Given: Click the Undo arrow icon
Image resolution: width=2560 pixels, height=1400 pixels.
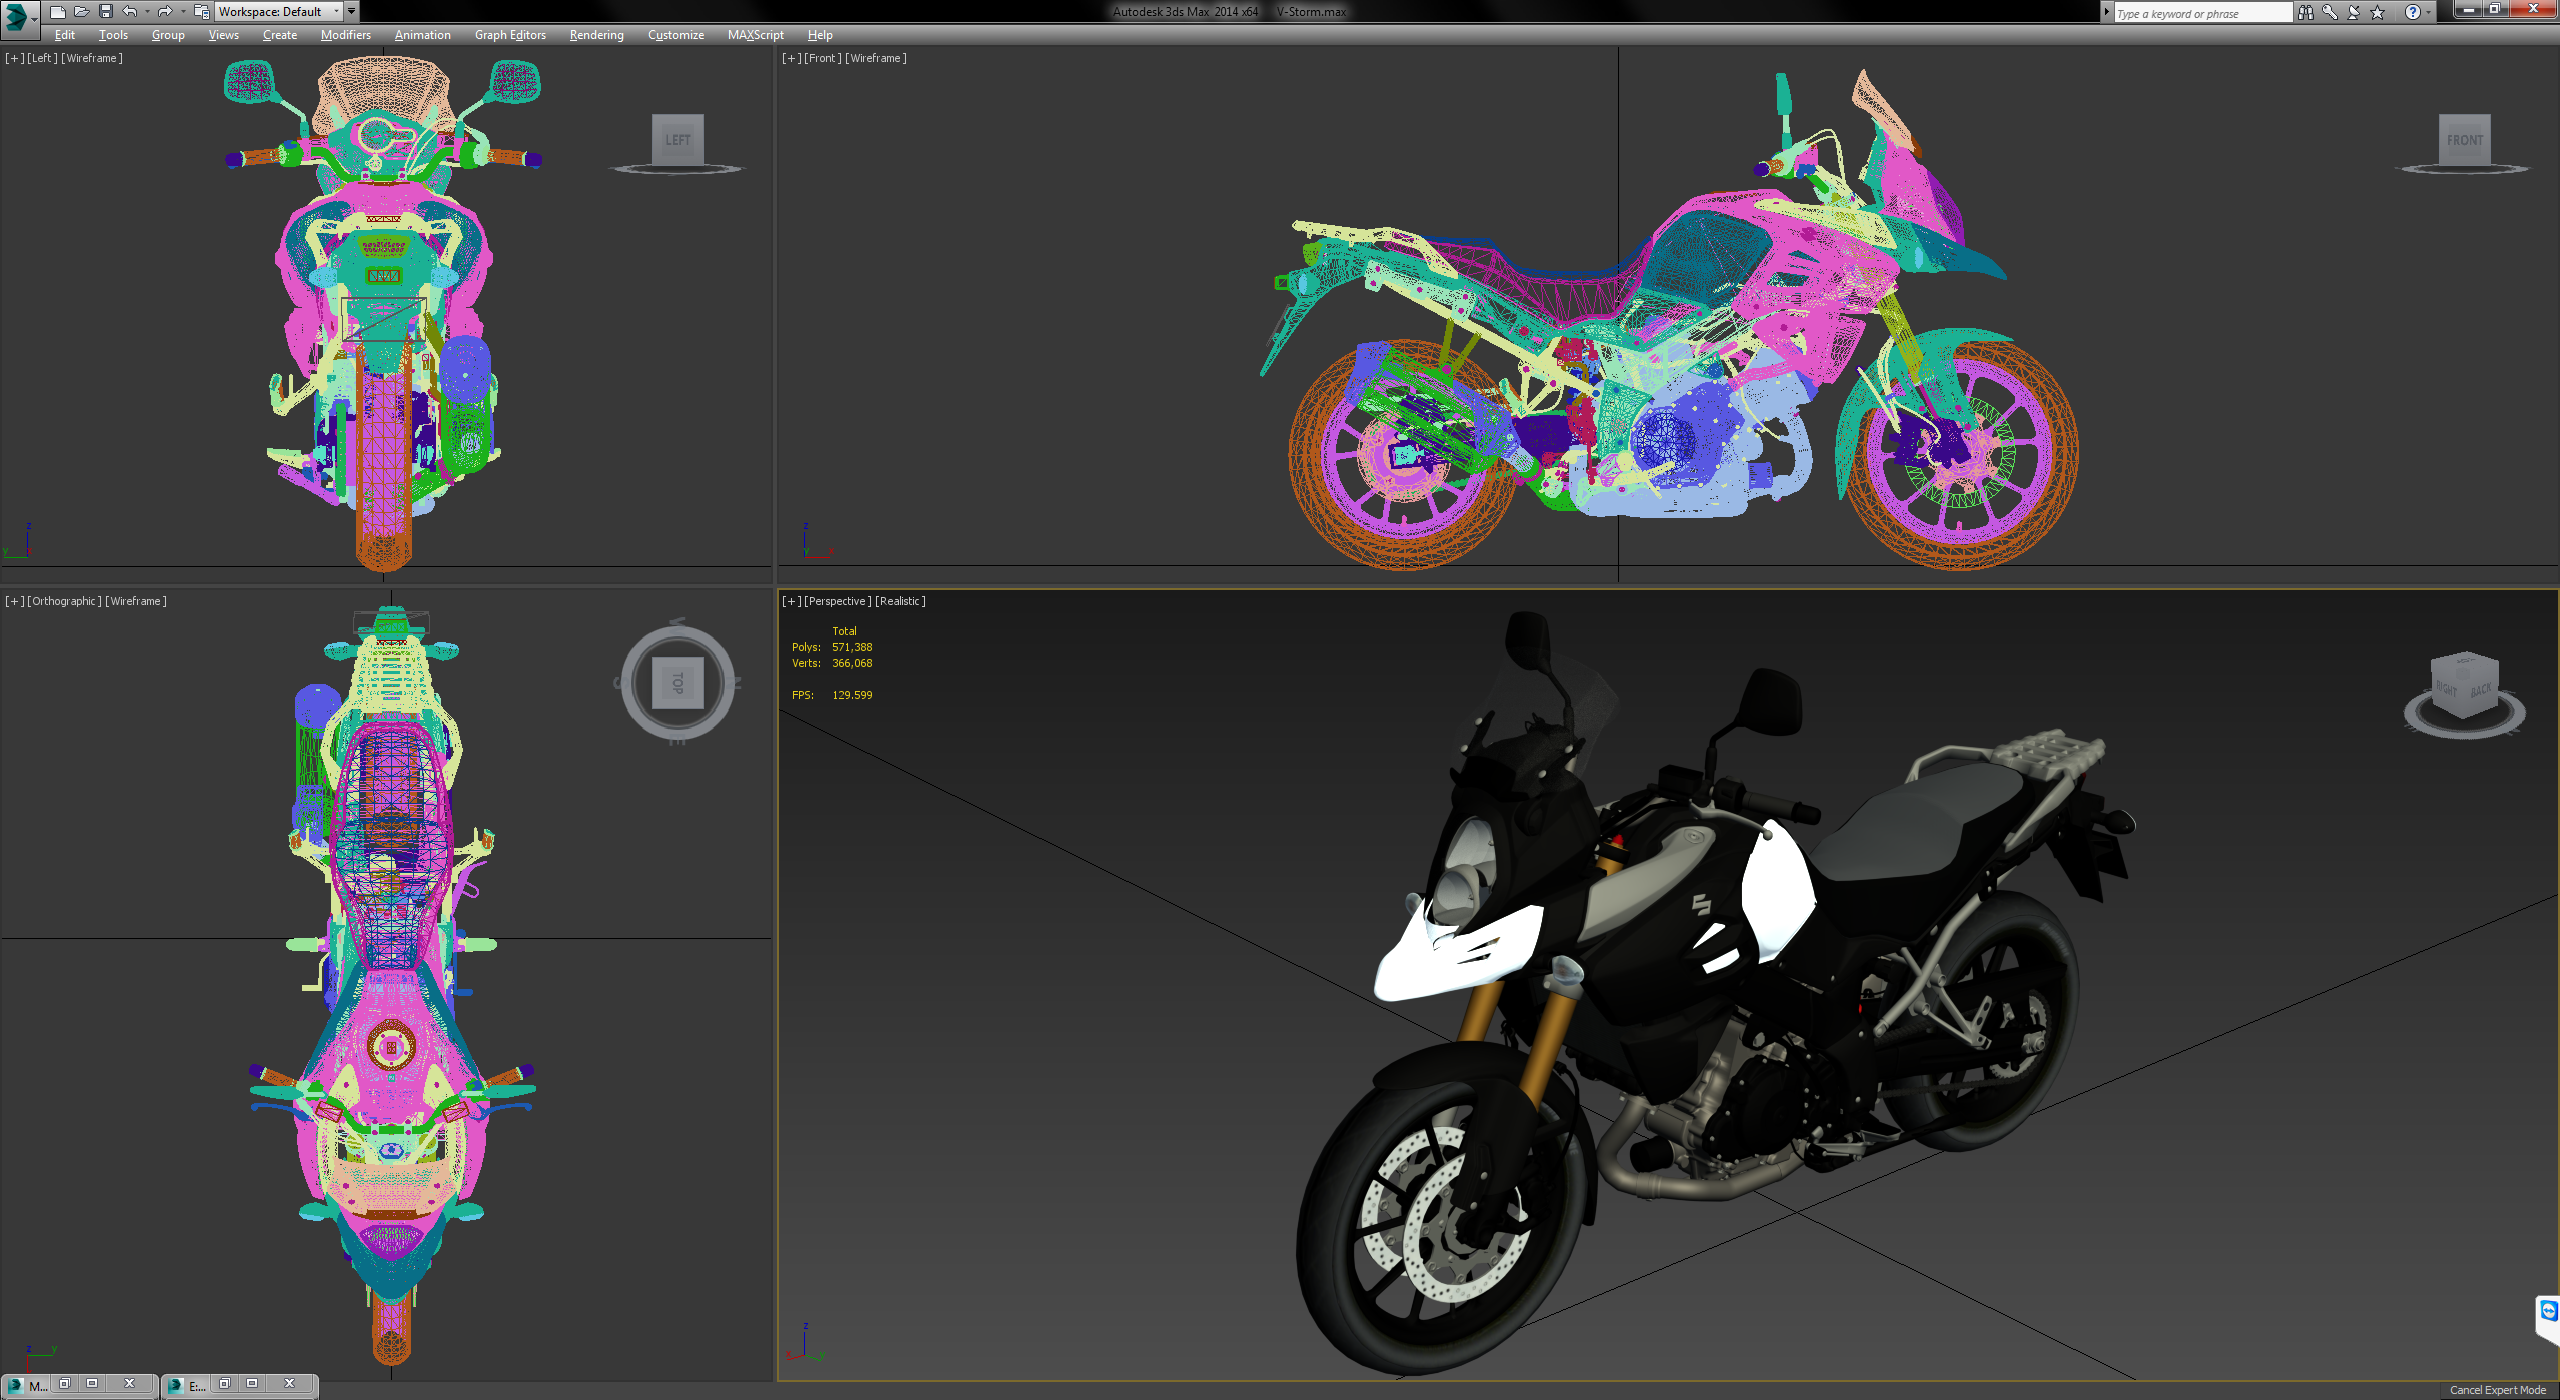Looking at the screenshot, I should pos(130,12).
